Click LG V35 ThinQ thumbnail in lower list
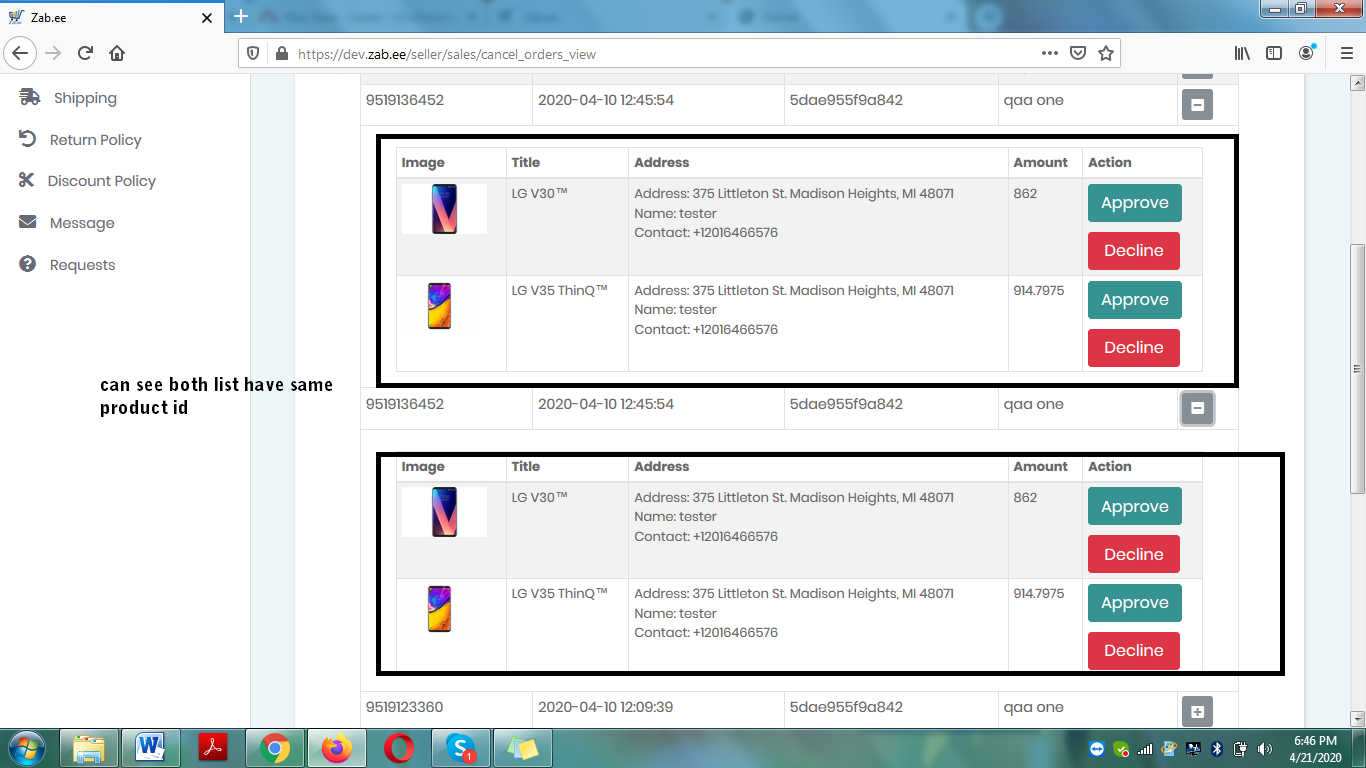This screenshot has width=1366, height=768. (x=439, y=609)
